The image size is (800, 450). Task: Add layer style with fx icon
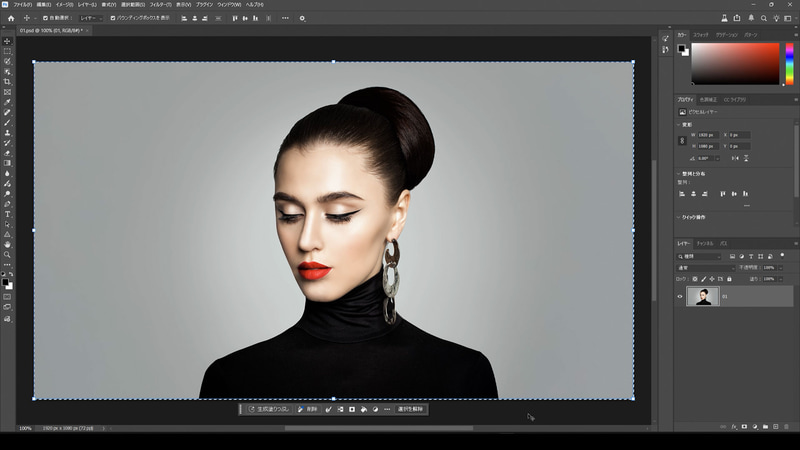click(x=734, y=427)
